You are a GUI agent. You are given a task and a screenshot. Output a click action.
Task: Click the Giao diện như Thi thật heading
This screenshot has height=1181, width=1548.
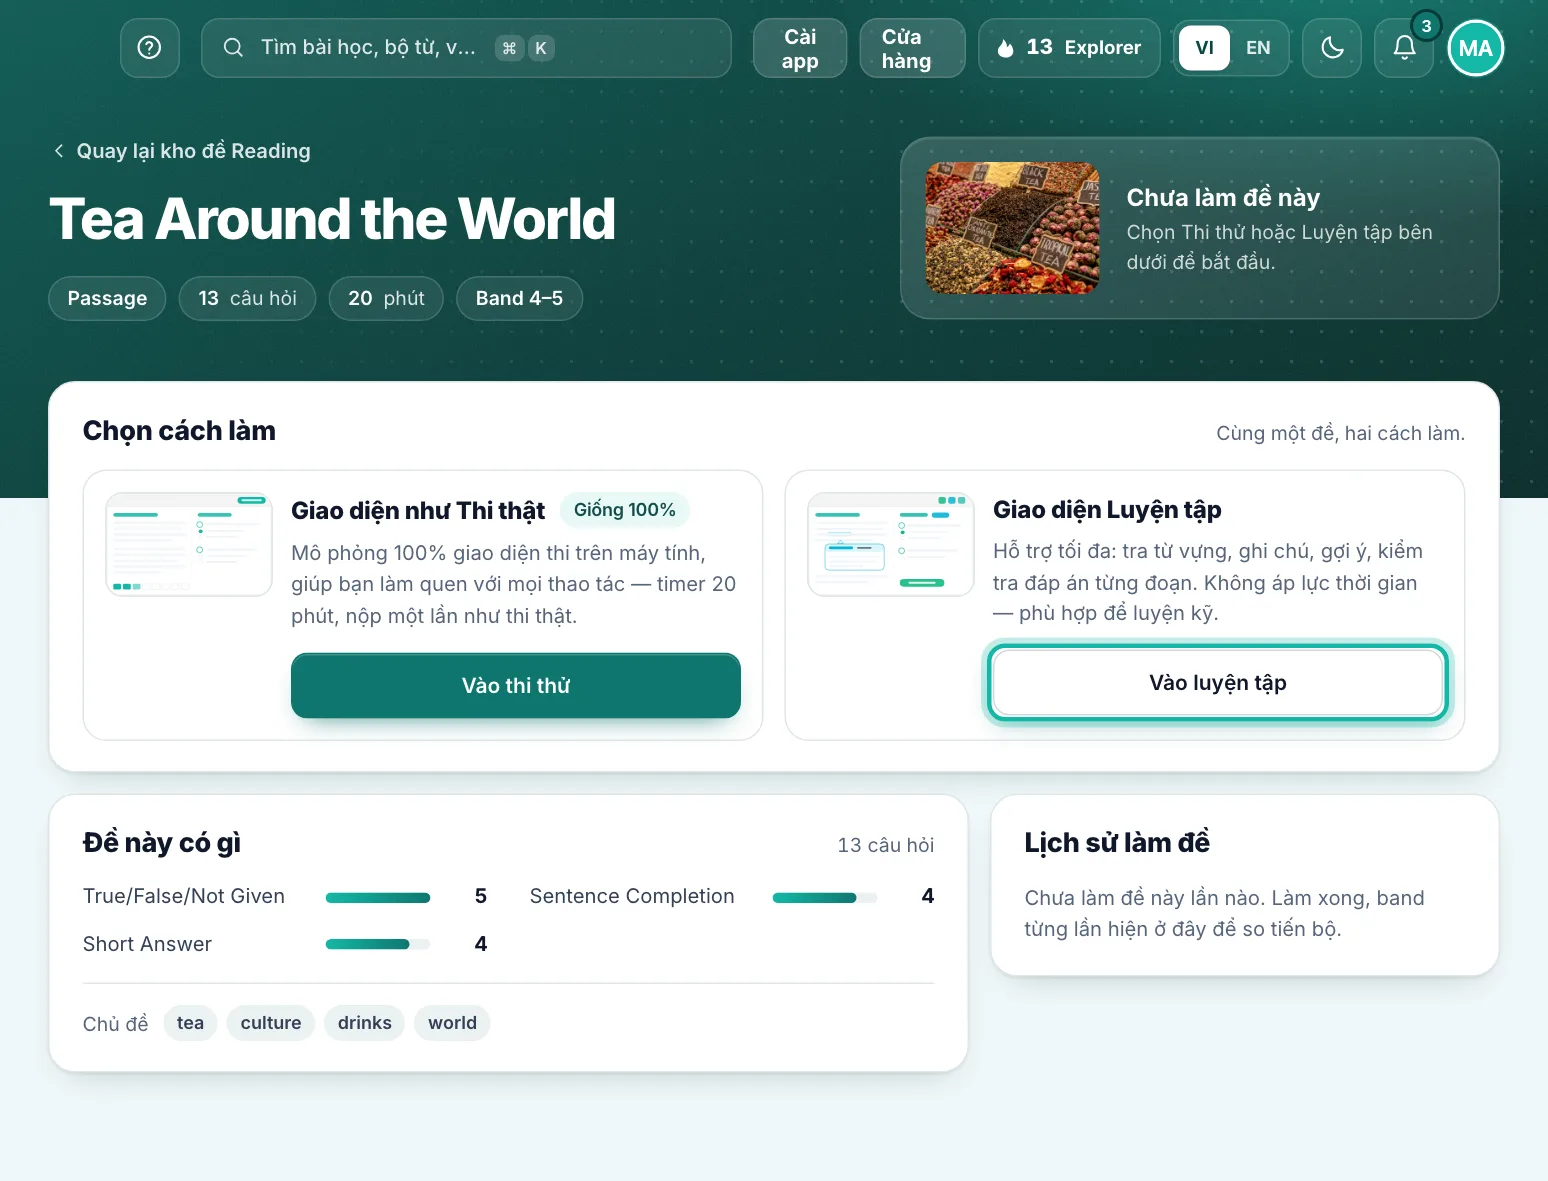(418, 511)
